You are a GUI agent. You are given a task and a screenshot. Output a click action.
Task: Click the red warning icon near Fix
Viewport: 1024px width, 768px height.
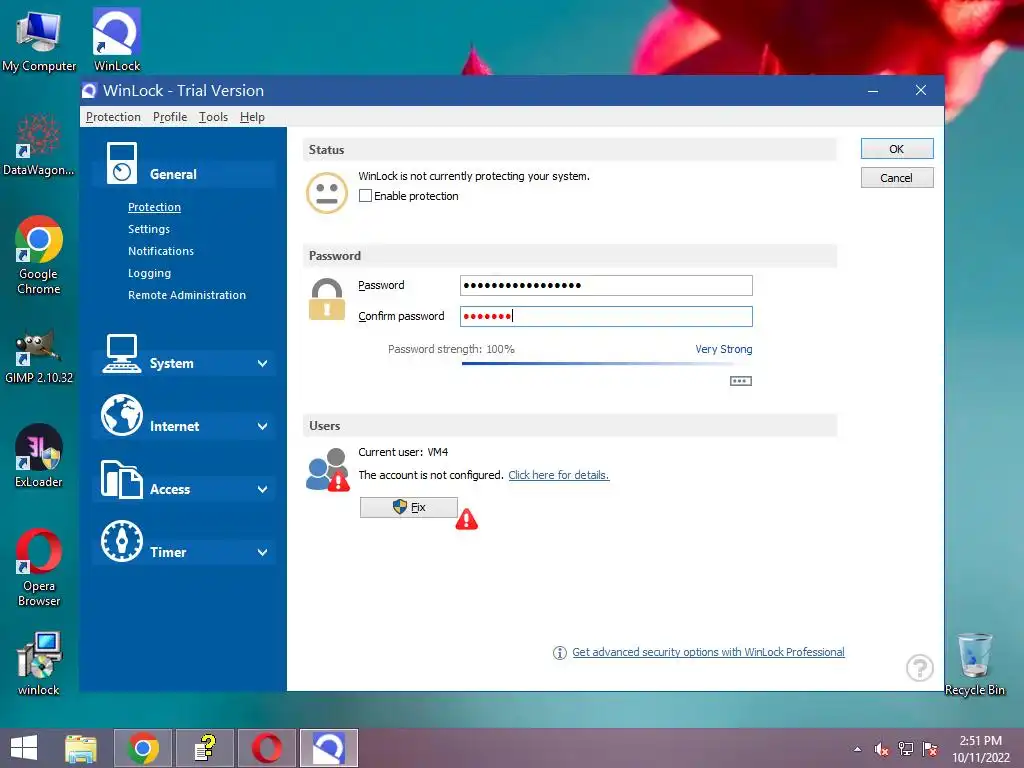point(466,519)
